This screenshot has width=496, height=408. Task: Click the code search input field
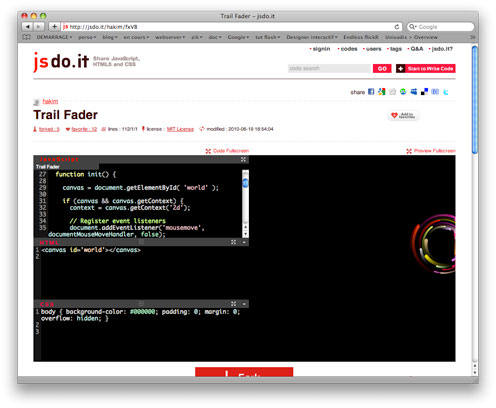pos(329,68)
